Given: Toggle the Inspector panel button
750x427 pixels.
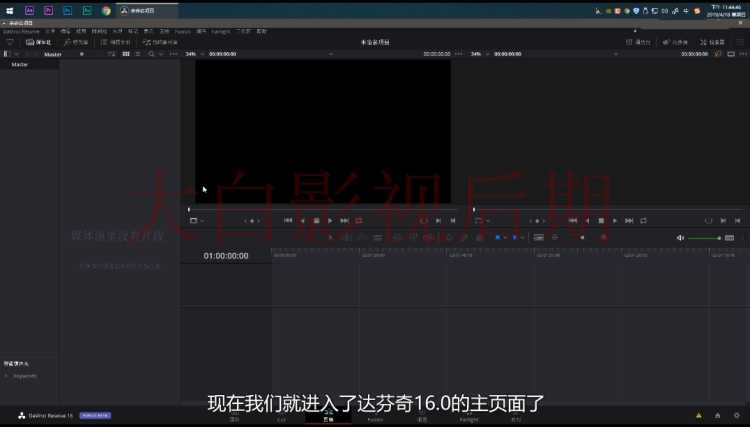Looking at the screenshot, I should pyautogui.click(x=712, y=43).
